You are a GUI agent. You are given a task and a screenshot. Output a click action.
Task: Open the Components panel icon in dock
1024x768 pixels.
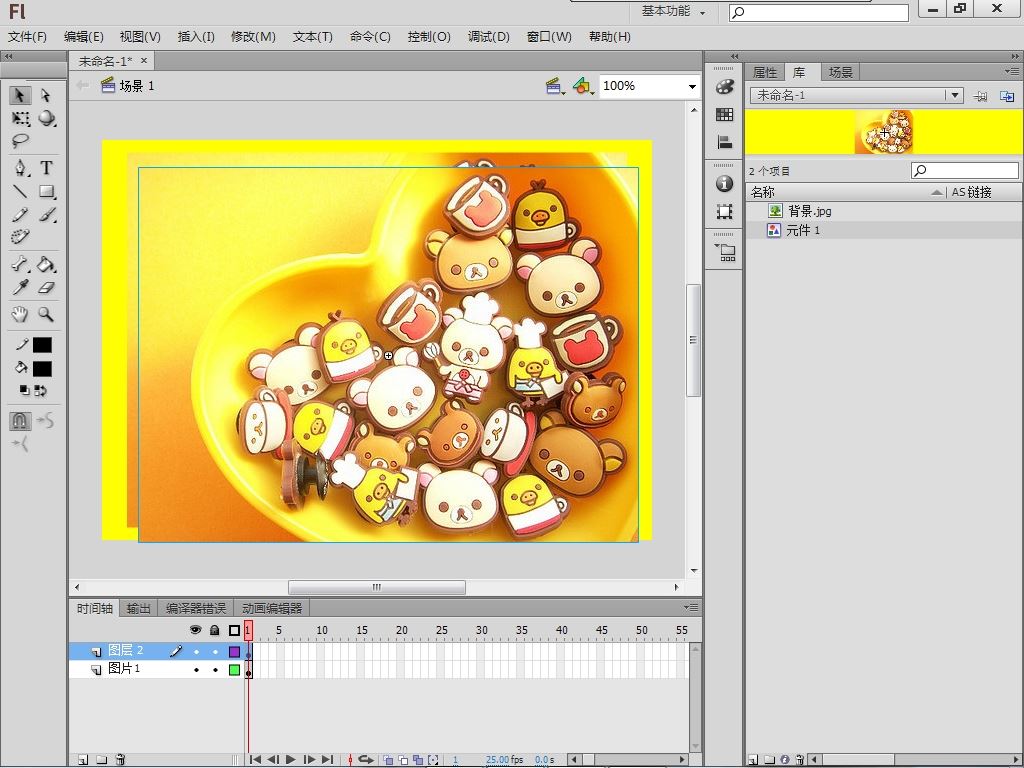[725, 252]
